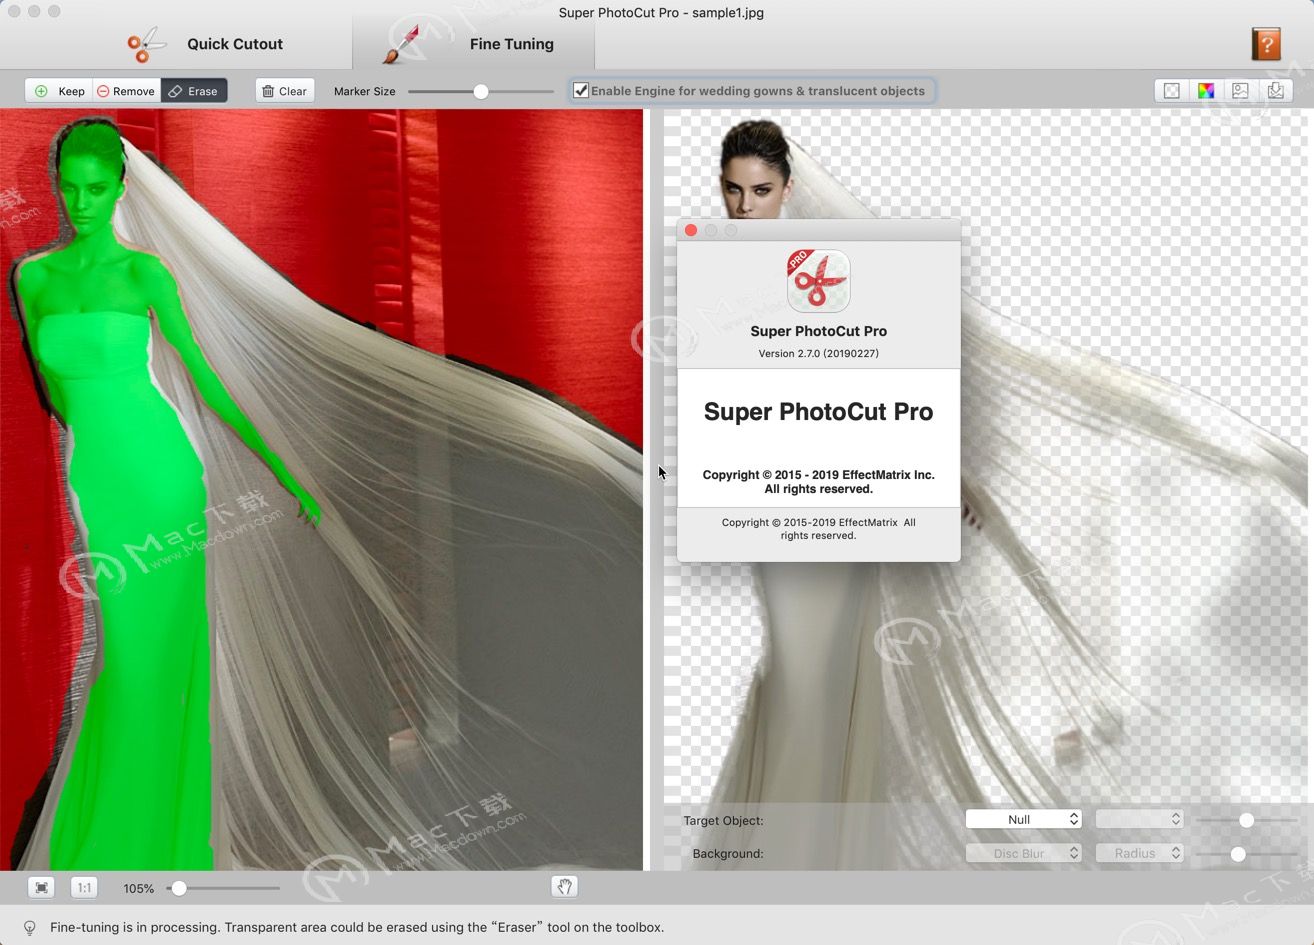The height and width of the screenshot is (945, 1314).
Task: Click the Marker Size label
Action: 365,91
